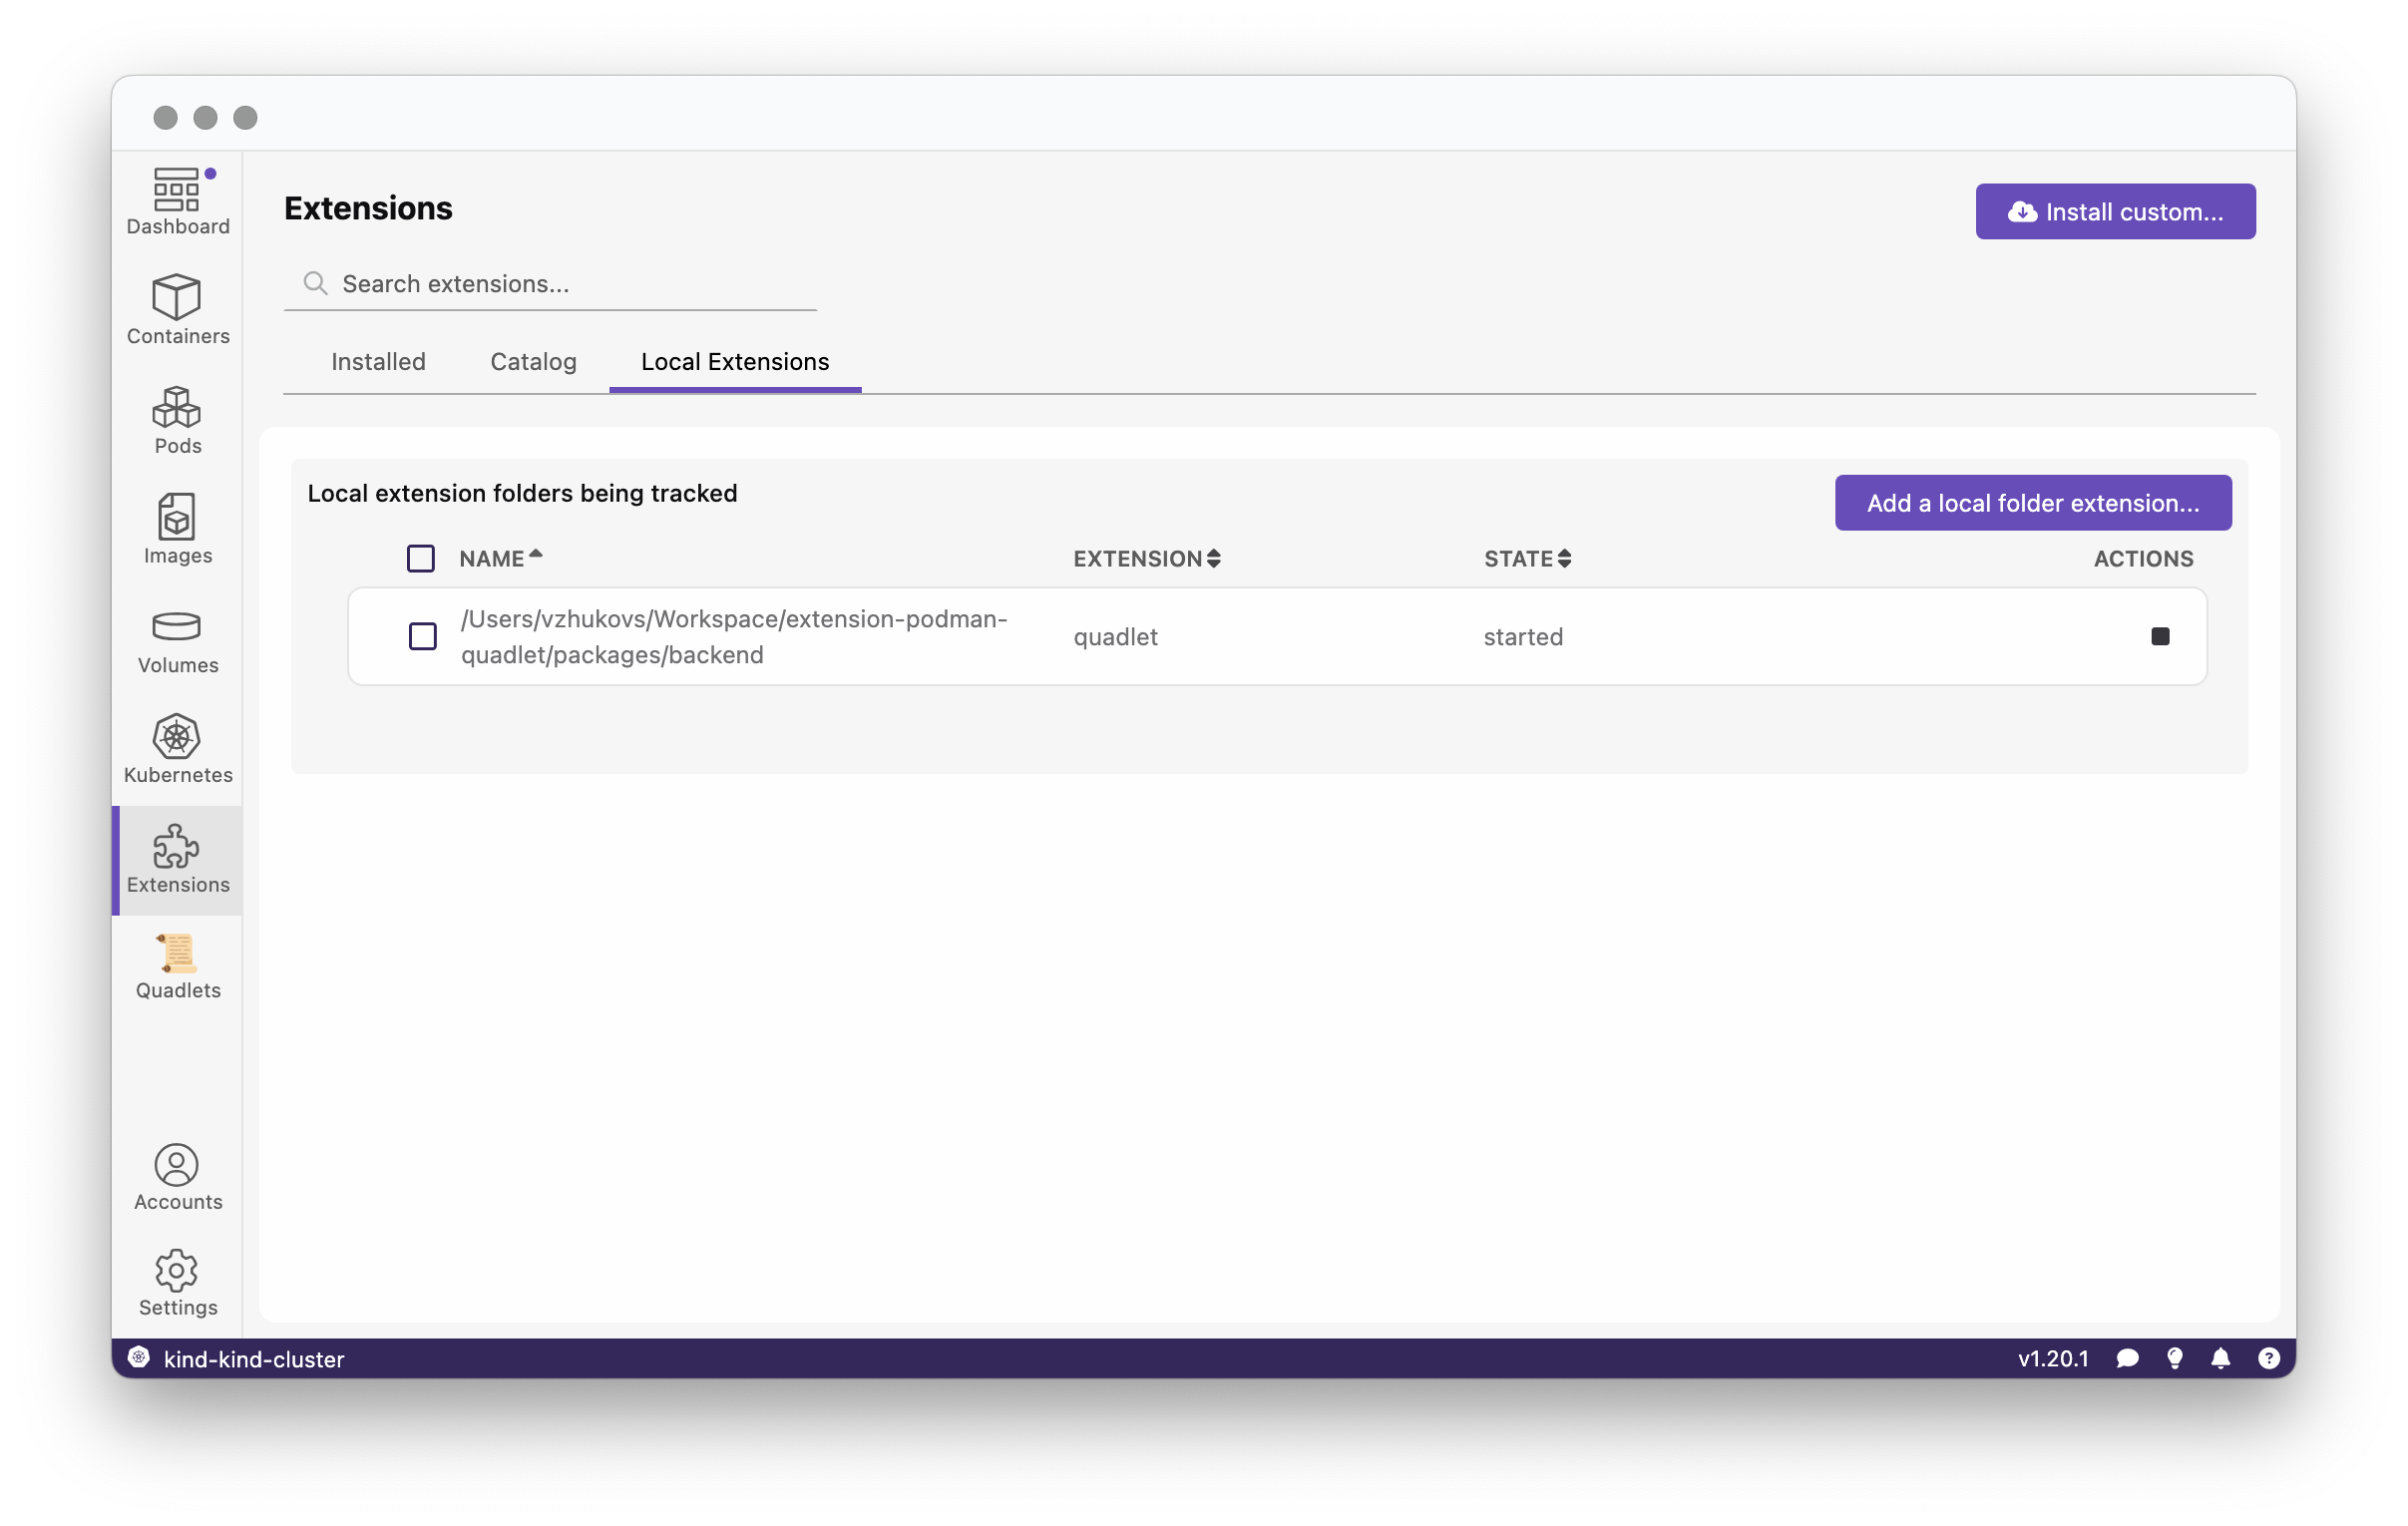Open the help icon in status bar
The image size is (2408, 1526).
[2268, 1358]
